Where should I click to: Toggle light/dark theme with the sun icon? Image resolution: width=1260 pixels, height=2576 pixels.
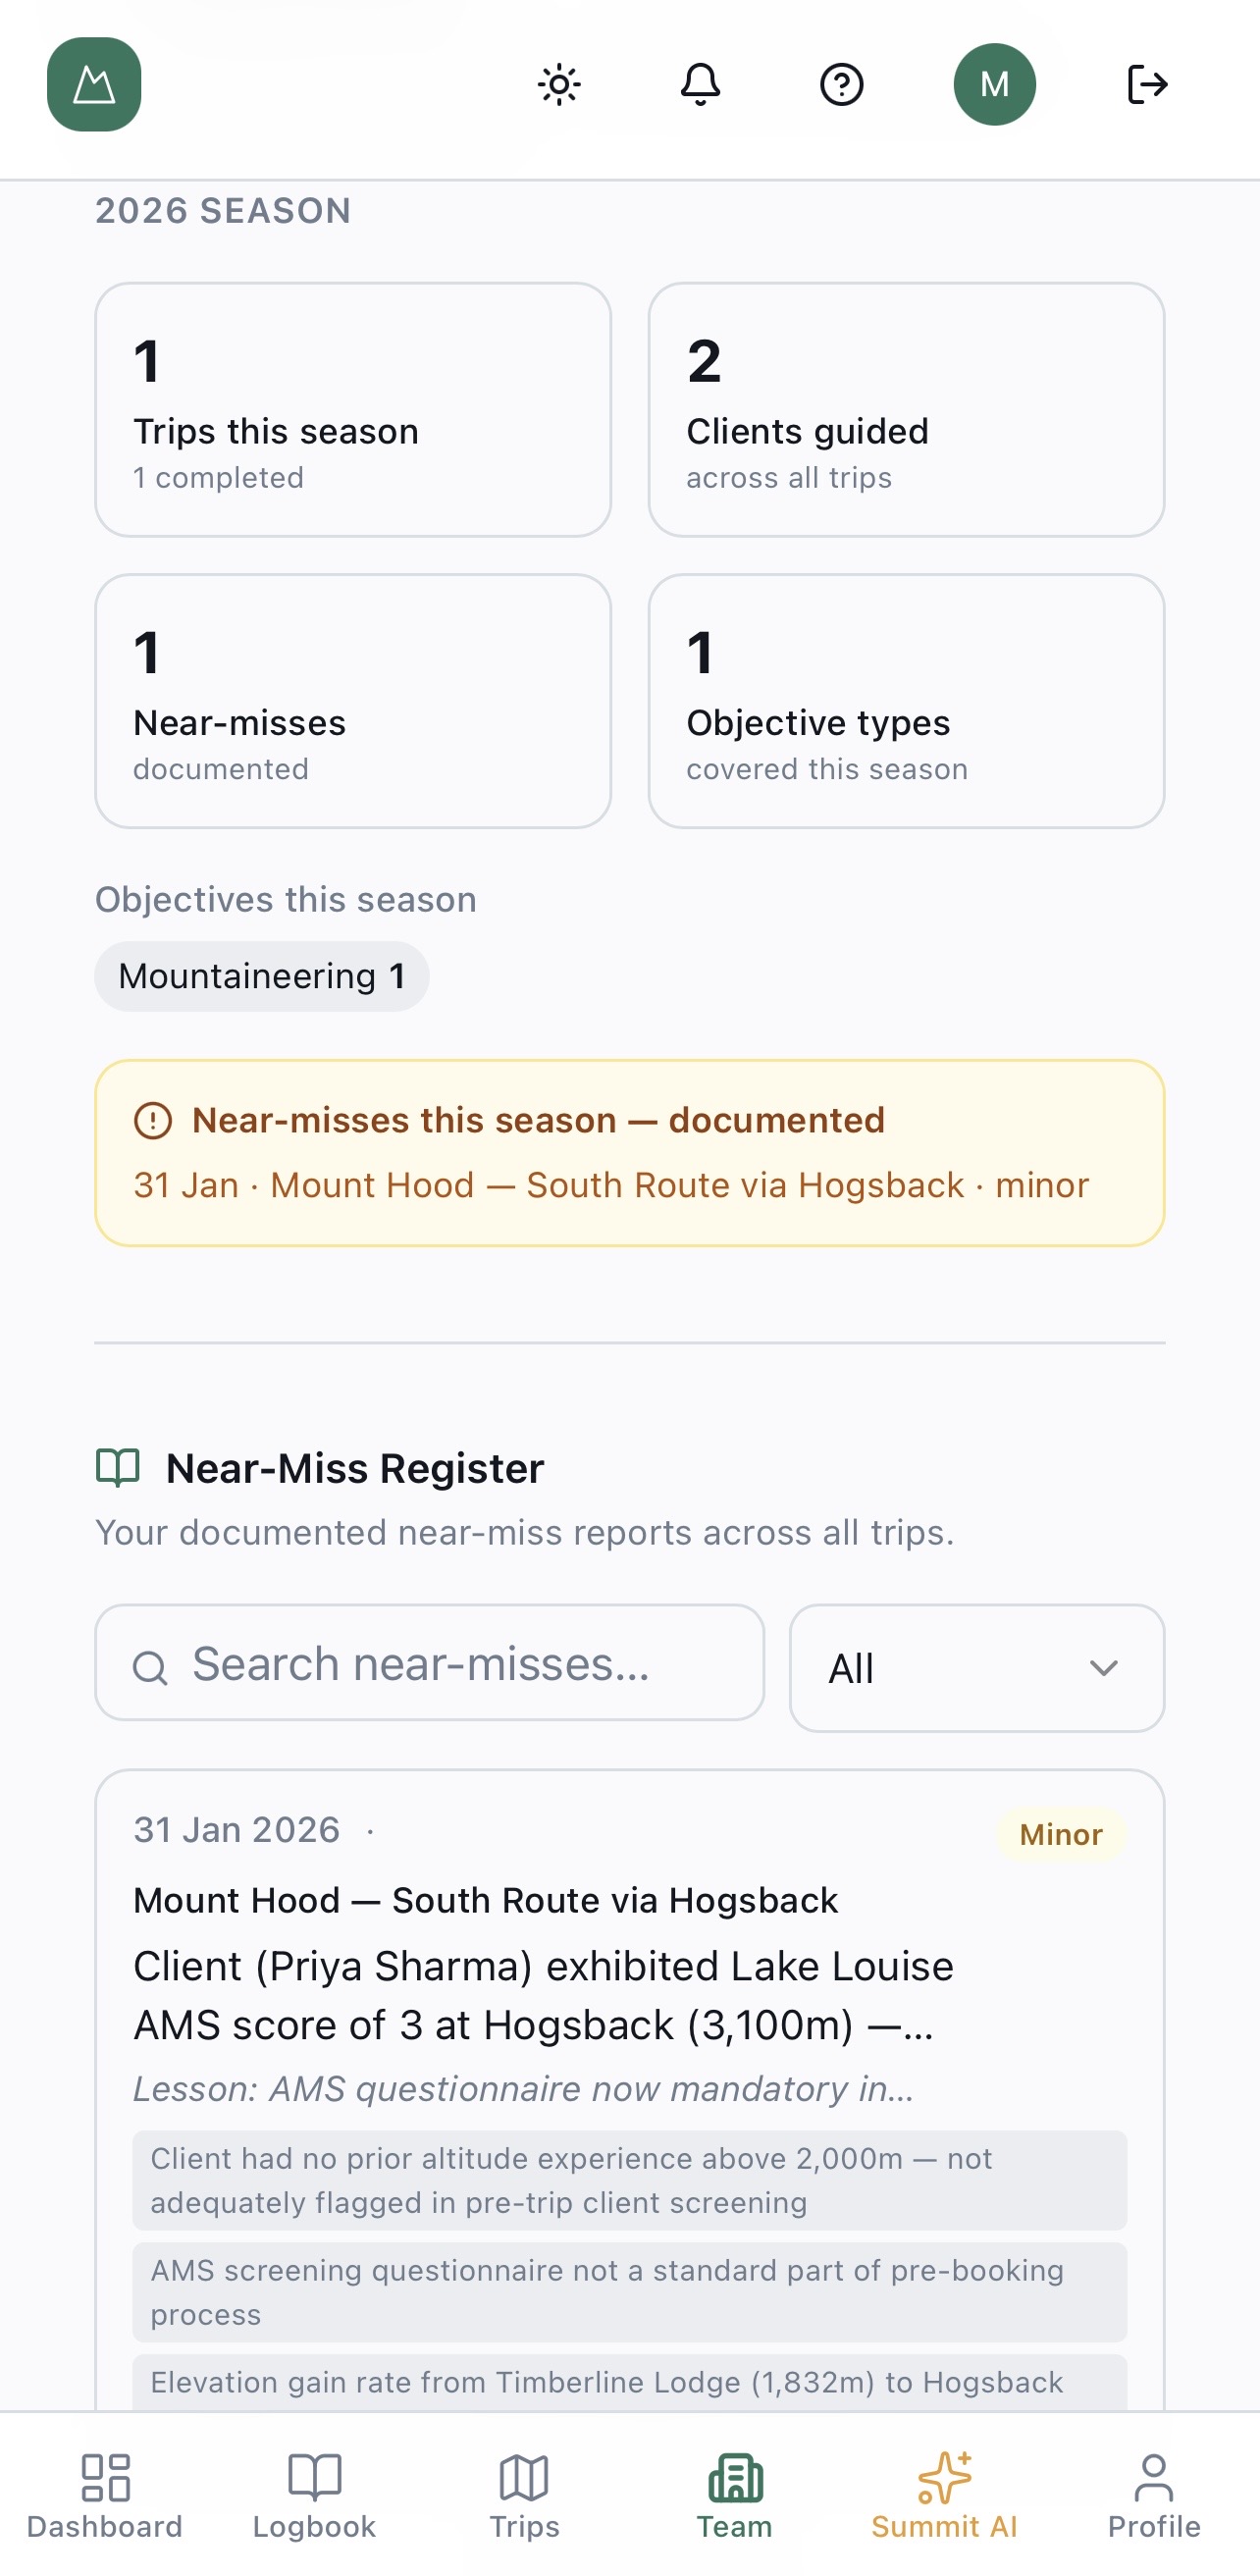click(559, 84)
